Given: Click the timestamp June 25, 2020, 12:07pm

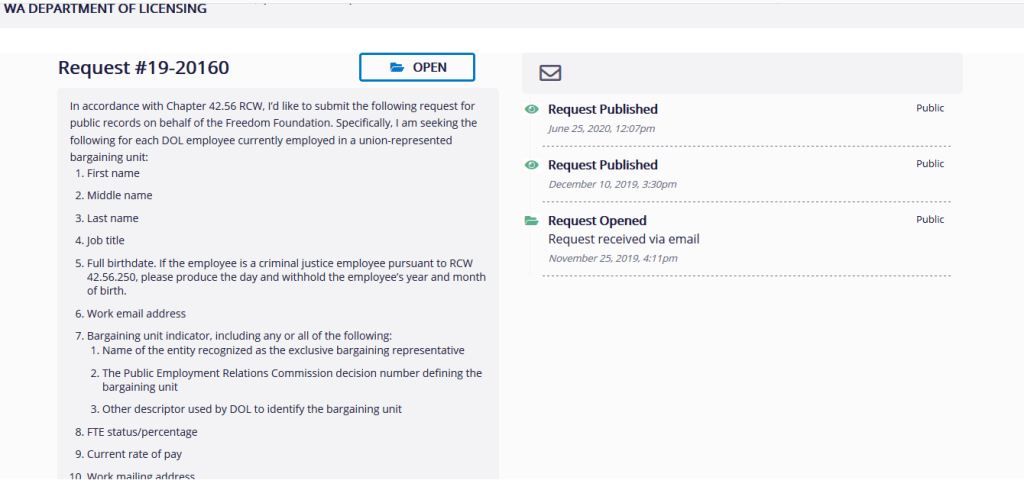Looking at the screenshot, I should click(601, 129).
